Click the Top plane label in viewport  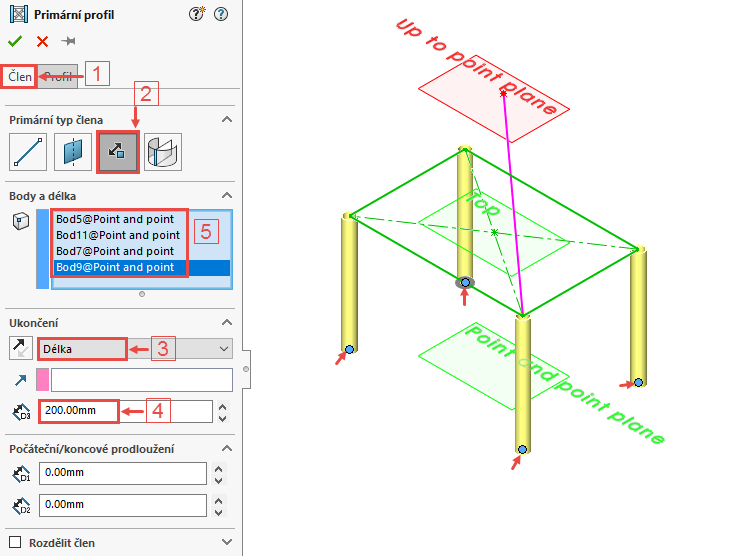pyautogui.click(x=482, y=202)
